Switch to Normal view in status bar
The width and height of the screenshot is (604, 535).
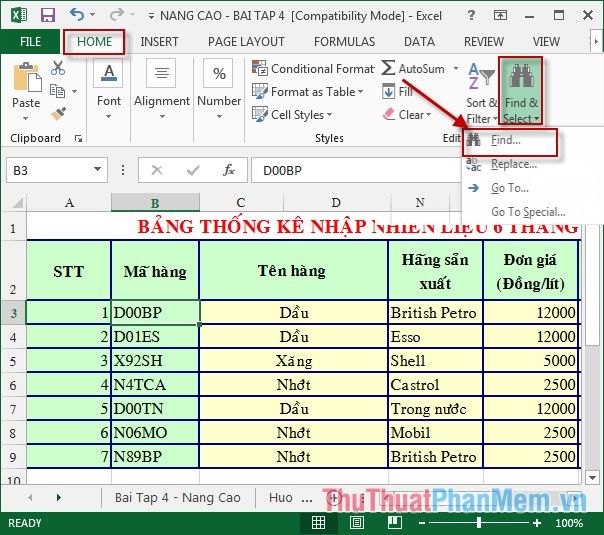(318, 523)
